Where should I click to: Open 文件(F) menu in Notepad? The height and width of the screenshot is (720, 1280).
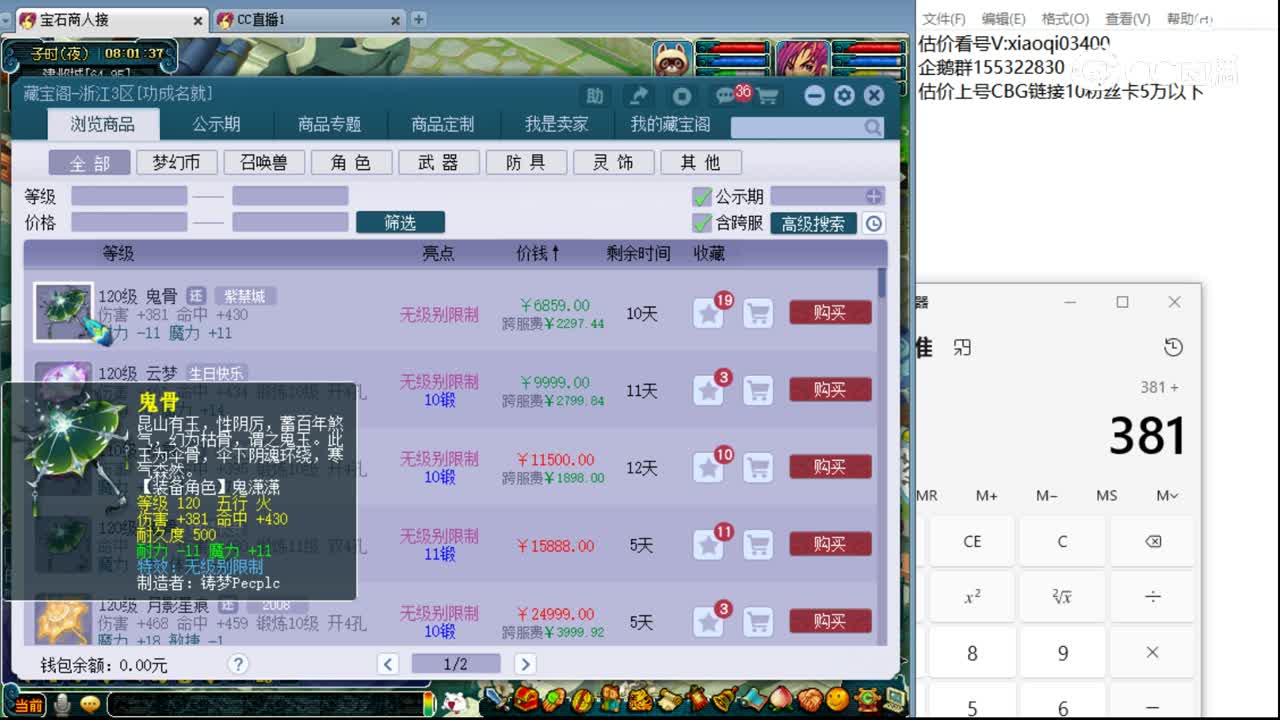(x=943, y=19)
